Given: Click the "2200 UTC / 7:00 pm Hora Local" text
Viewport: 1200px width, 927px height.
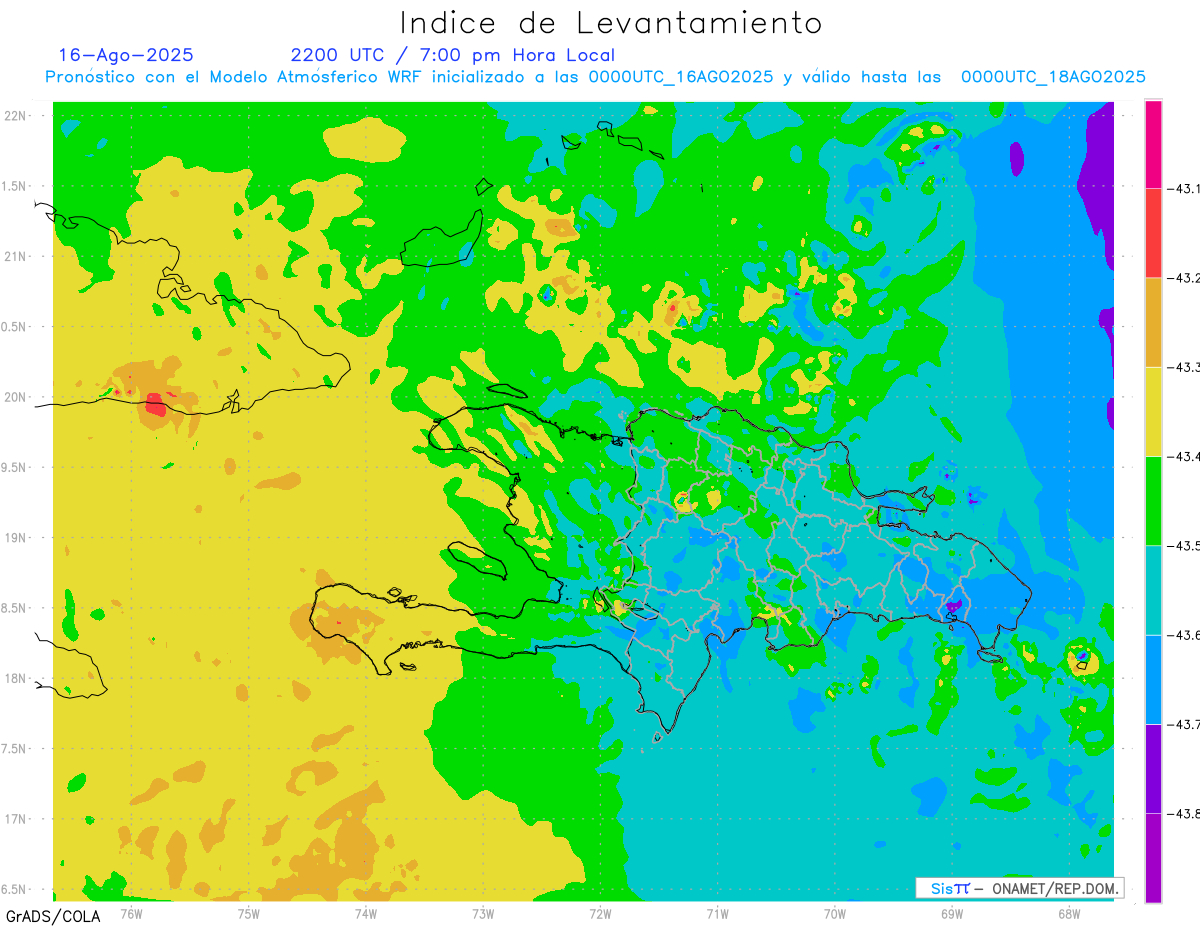Looking at the screenshot, I should 453,56.
